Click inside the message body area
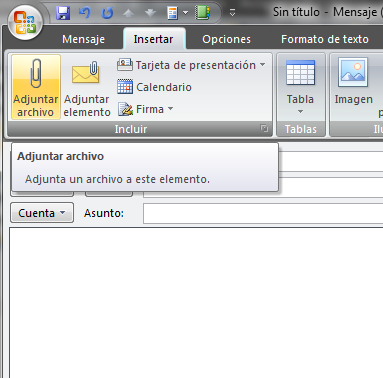The image size is (383, 378). pyautogui.click(x=196, y=303)
